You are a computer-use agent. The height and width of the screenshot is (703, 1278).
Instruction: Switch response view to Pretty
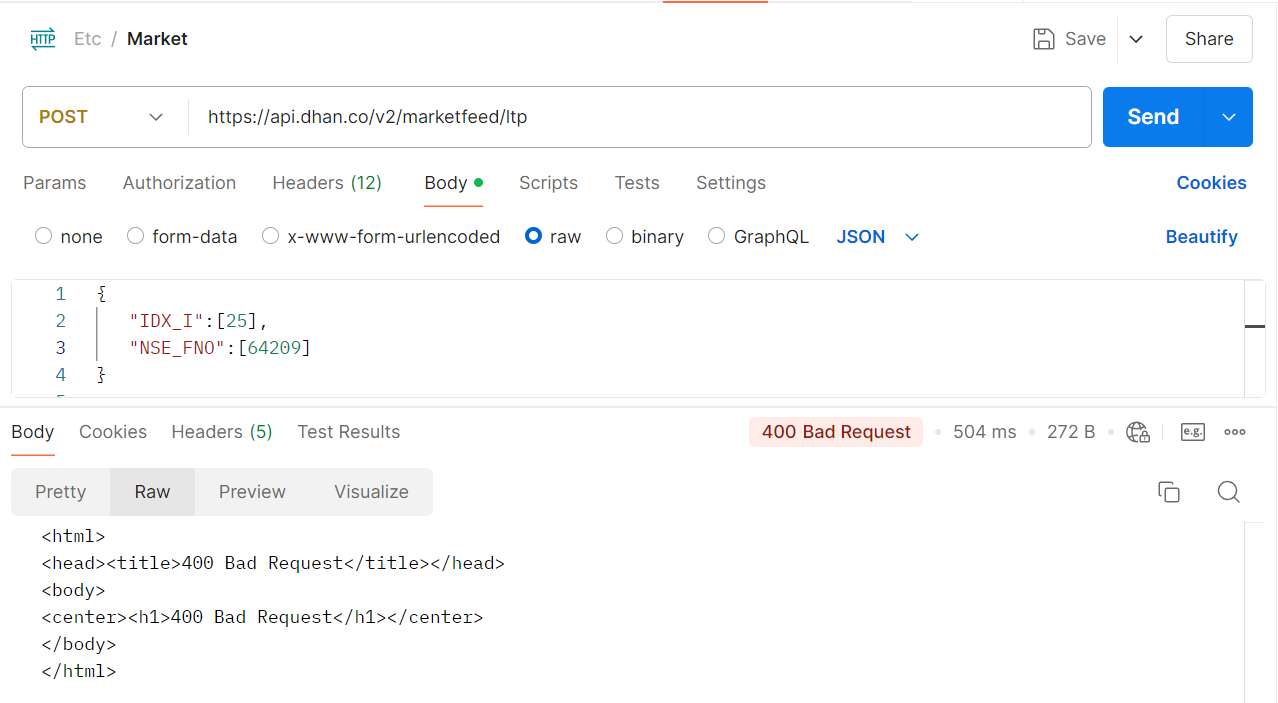[x=61, y=492]
